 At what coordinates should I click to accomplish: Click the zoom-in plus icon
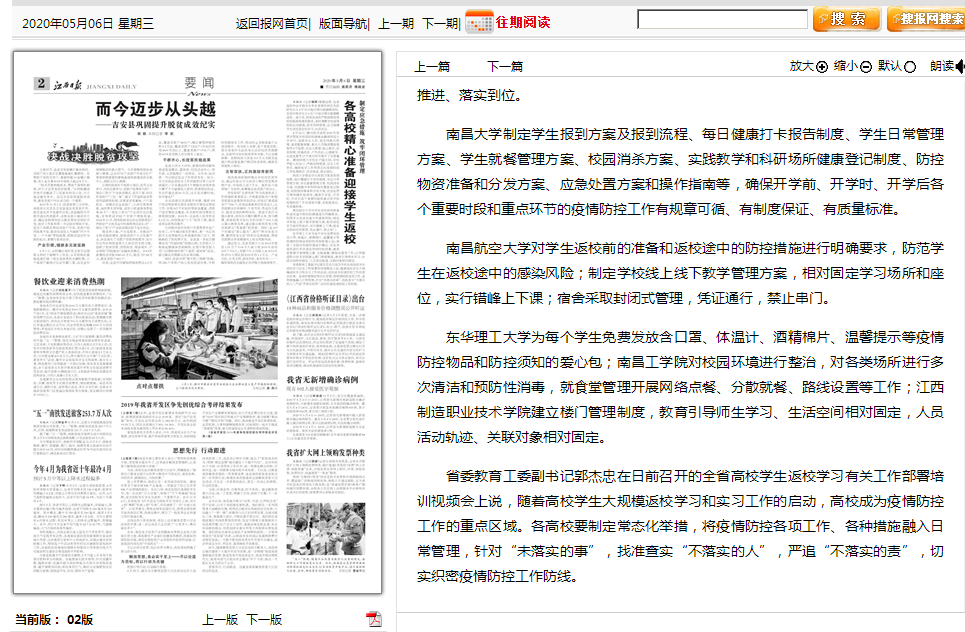822,67
